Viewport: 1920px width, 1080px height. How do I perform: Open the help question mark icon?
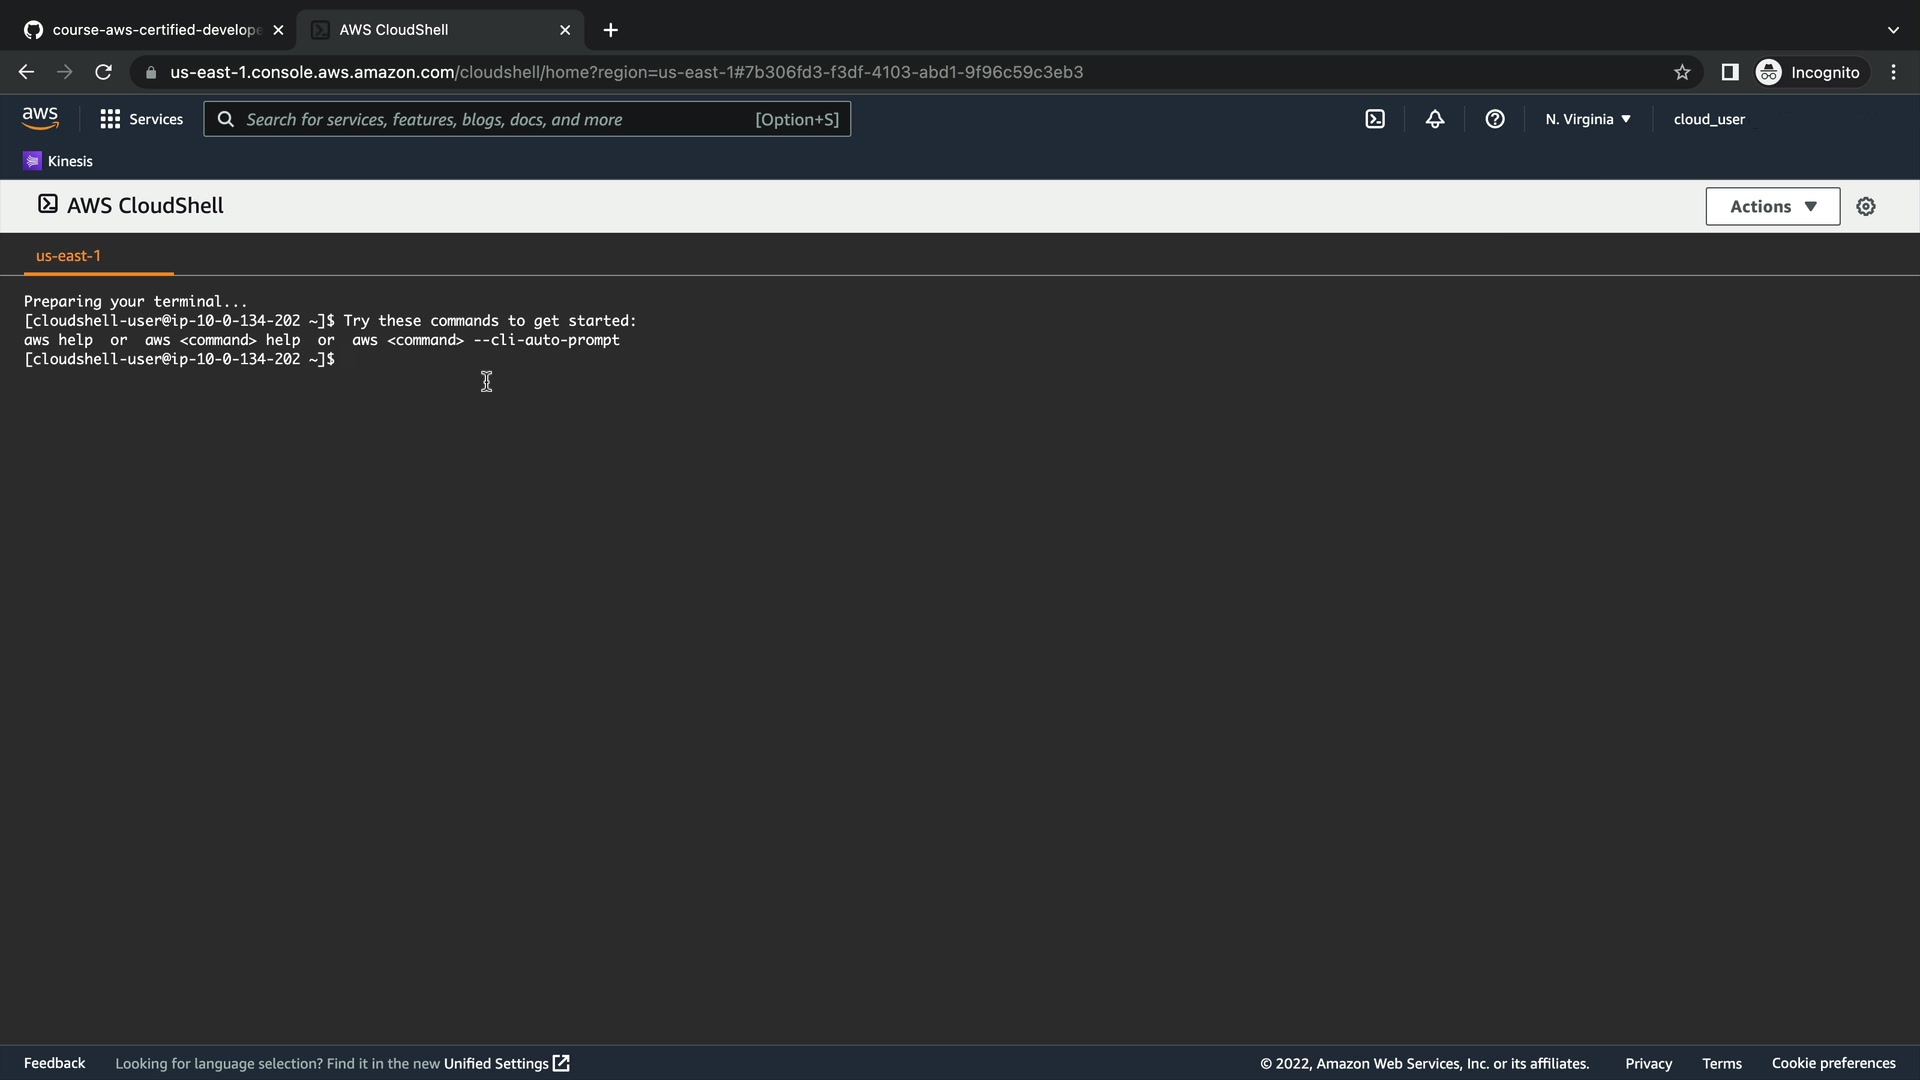point(1495,119)
